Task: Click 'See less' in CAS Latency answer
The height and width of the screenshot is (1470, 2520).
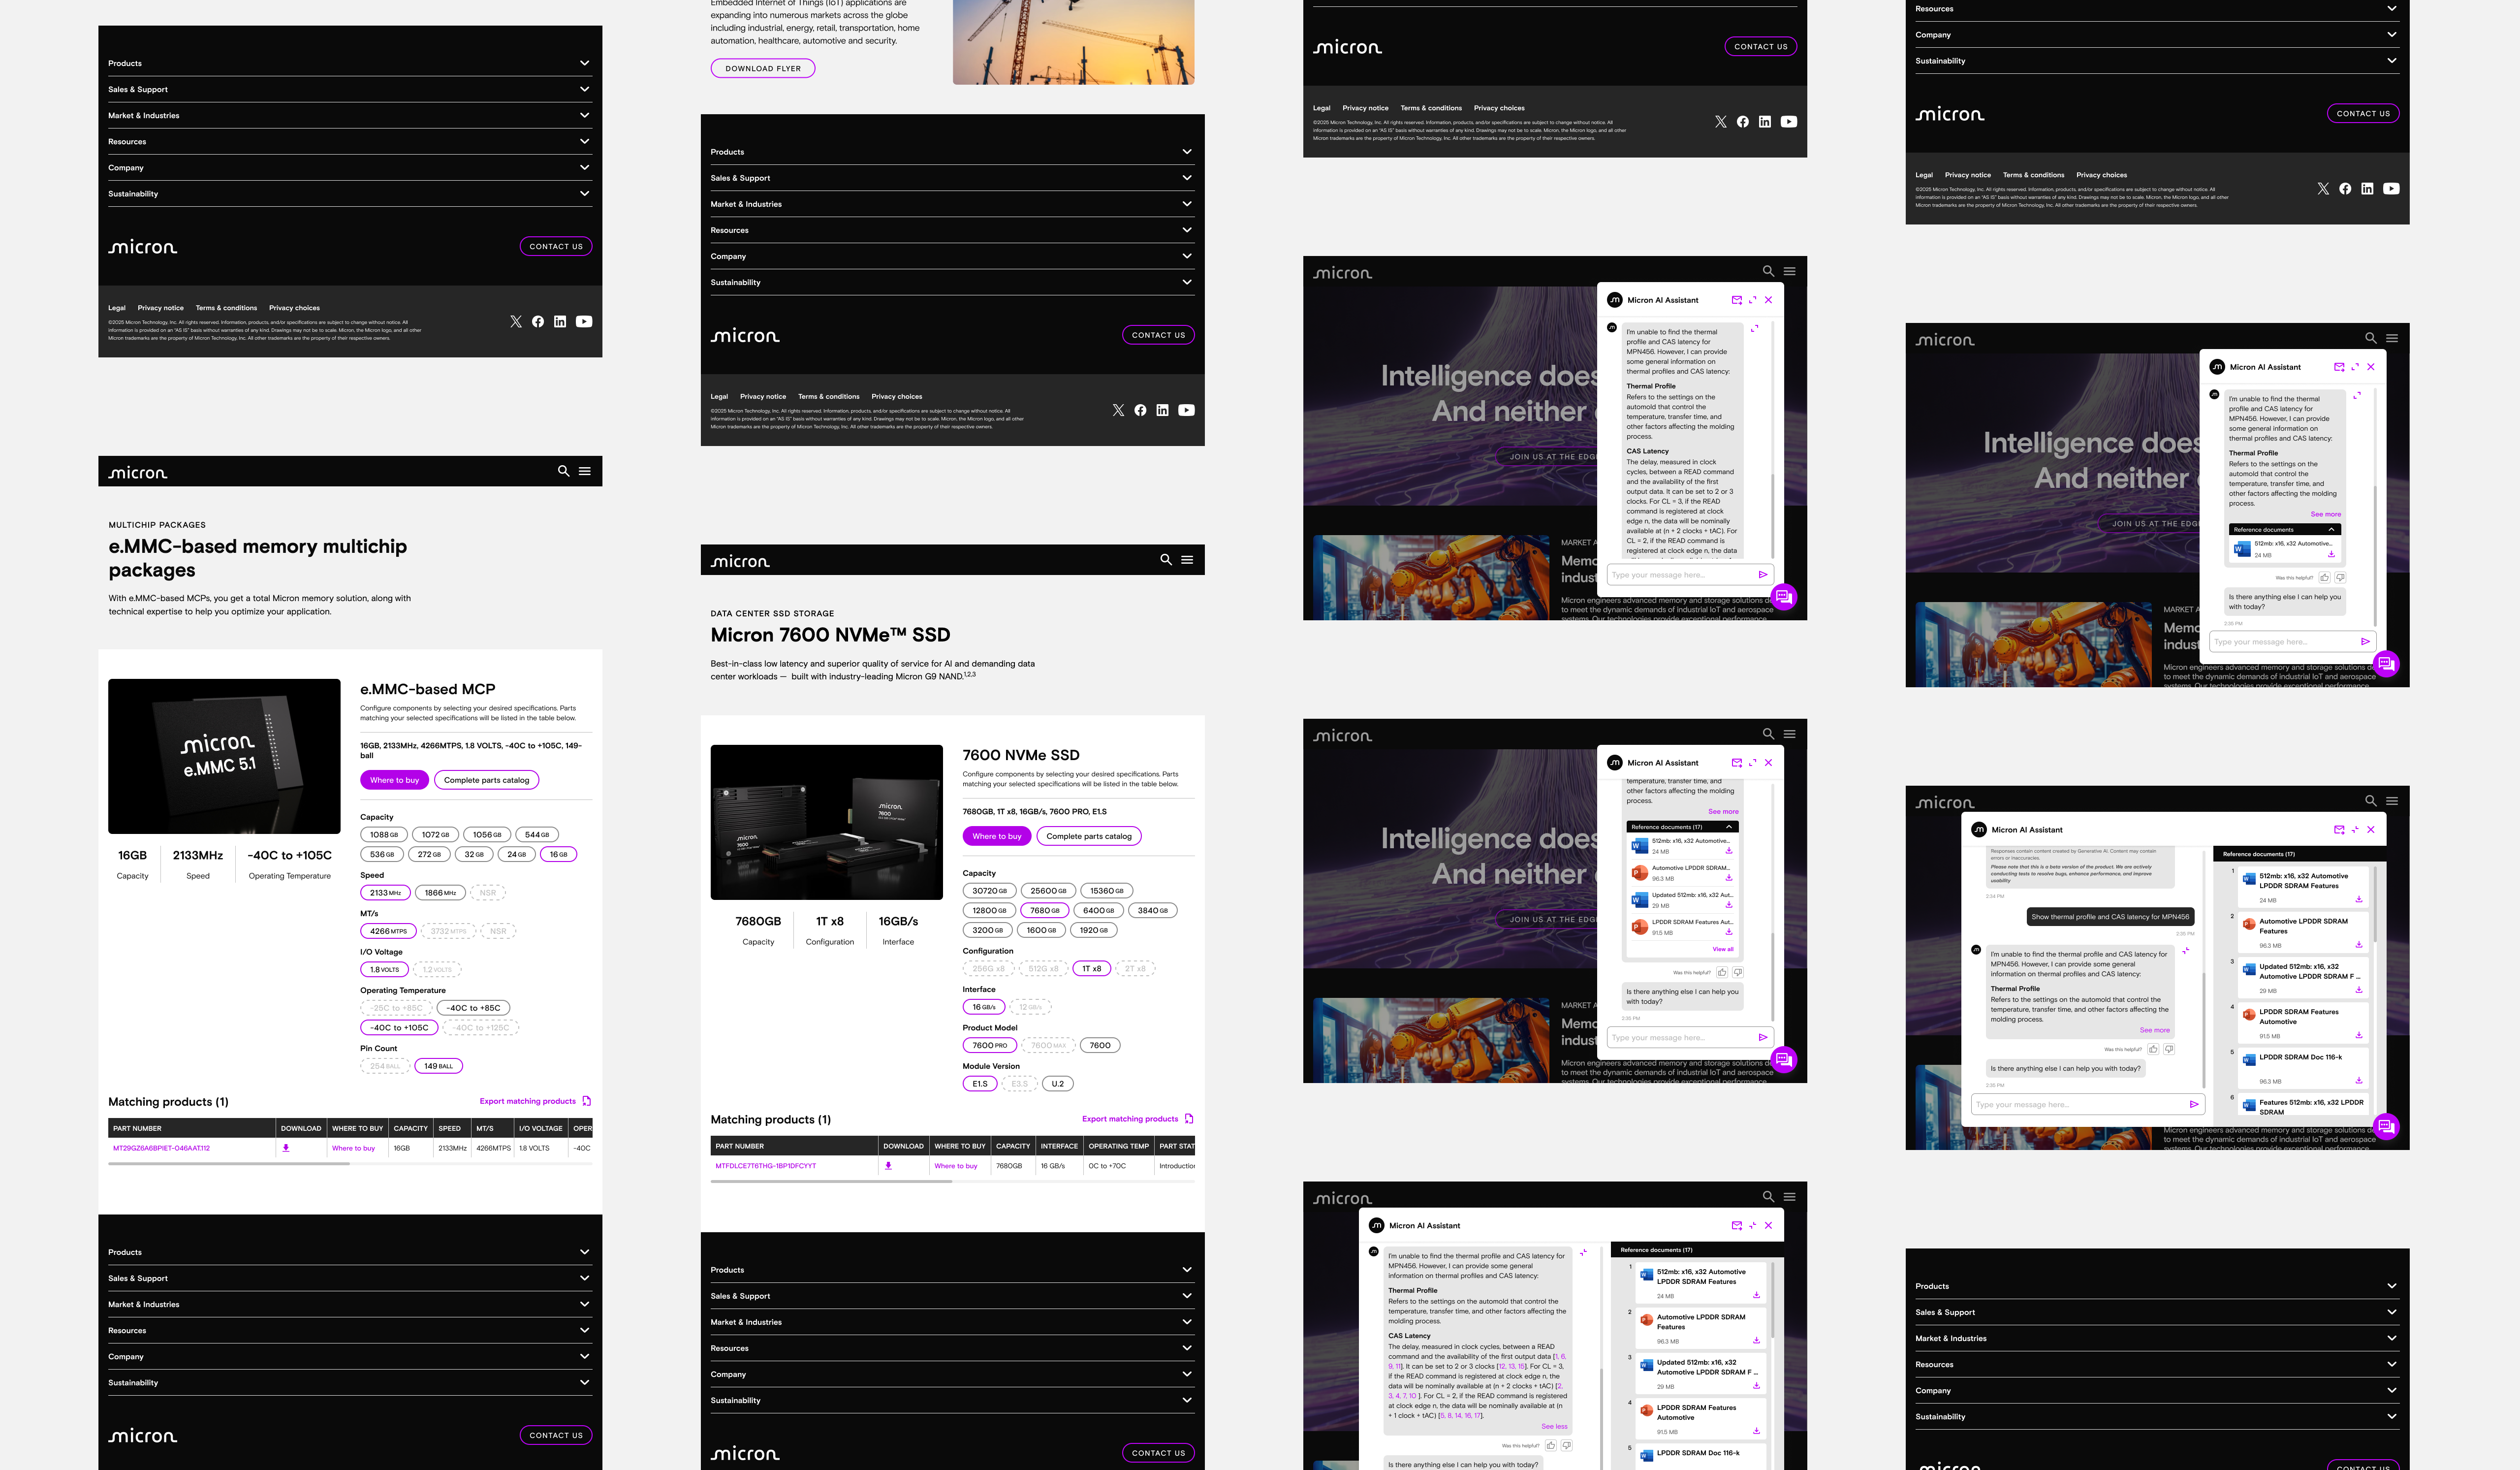Action: pyautogui.click(x=1554, y=1427)
